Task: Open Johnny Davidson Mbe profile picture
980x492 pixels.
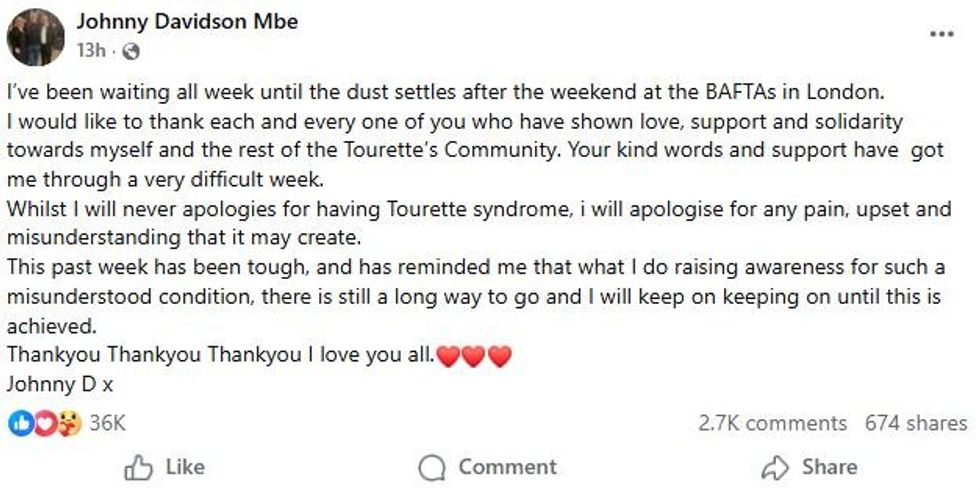Action: click(x=35, y=37)
